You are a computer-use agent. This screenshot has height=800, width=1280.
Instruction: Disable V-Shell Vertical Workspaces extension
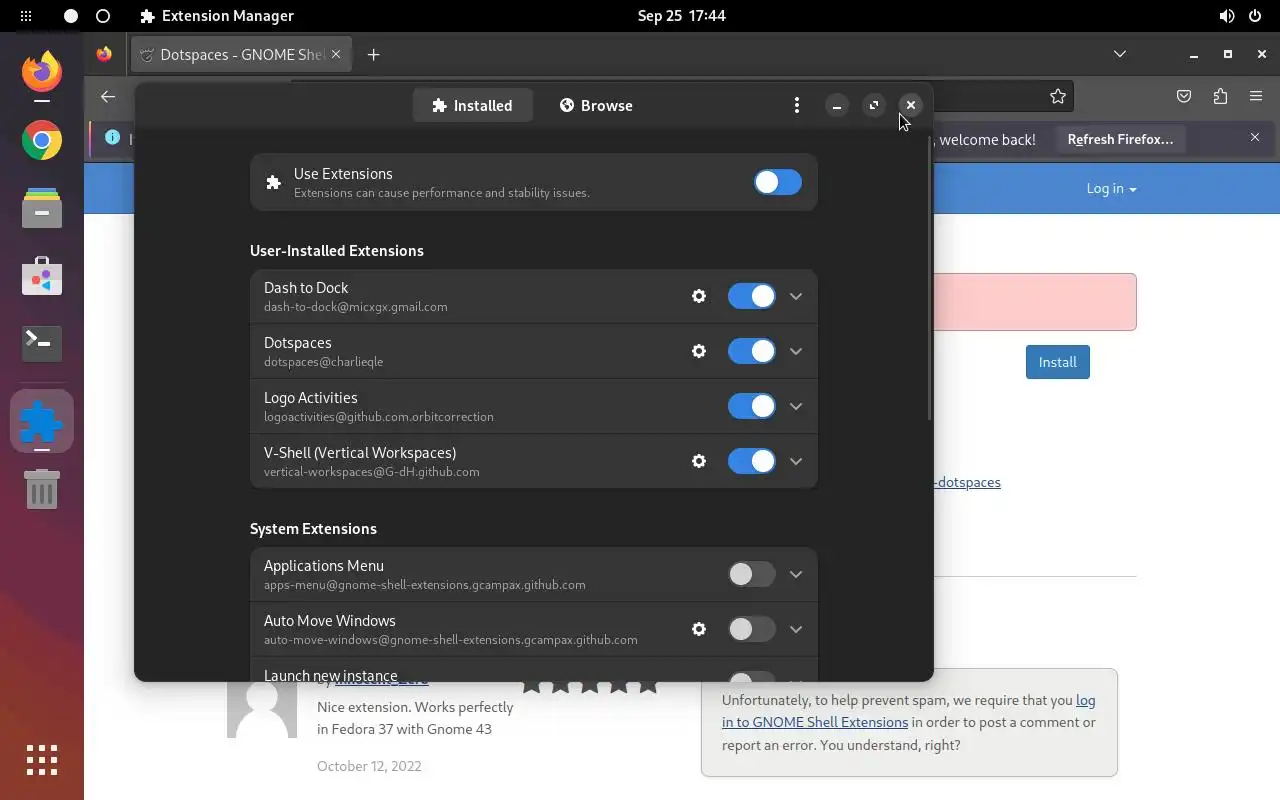tap(751, 461)
